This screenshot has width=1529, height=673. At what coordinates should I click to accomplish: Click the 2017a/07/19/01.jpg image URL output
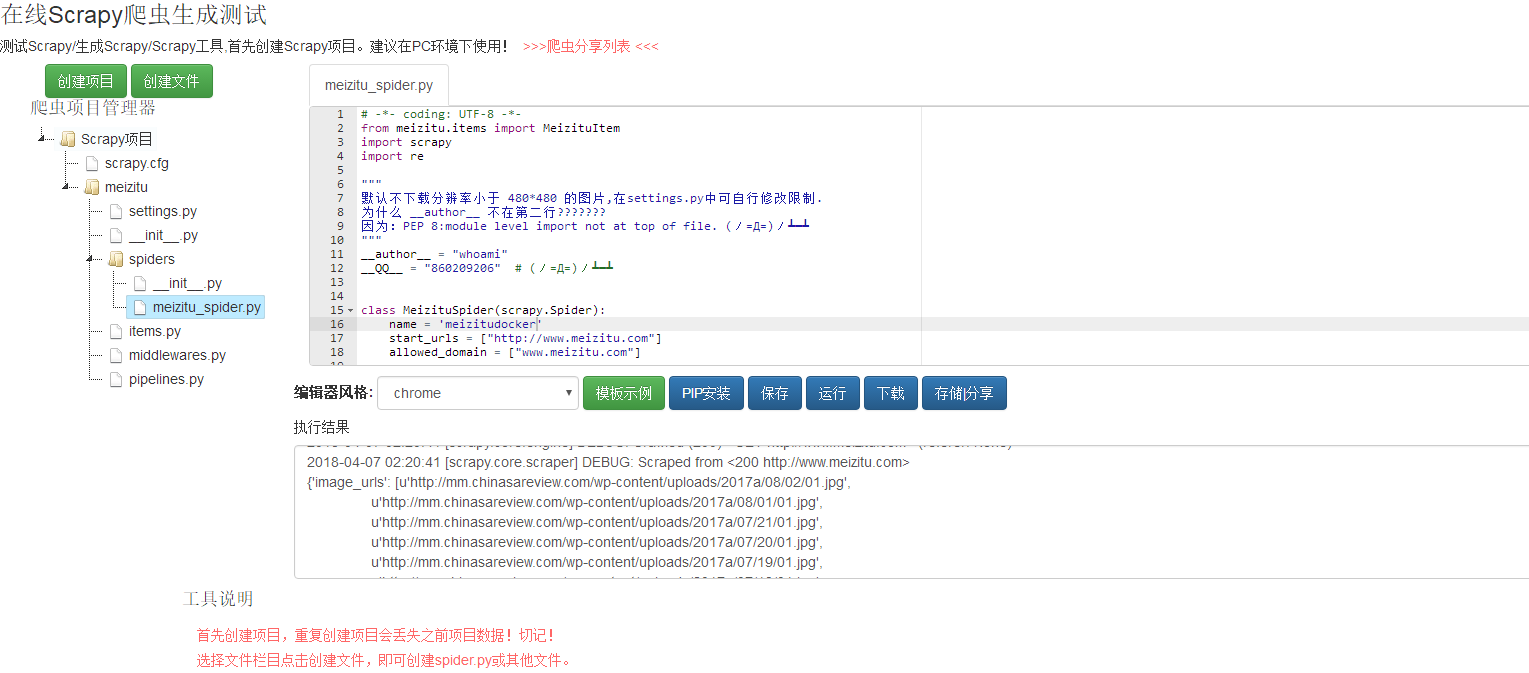point(596,562)
